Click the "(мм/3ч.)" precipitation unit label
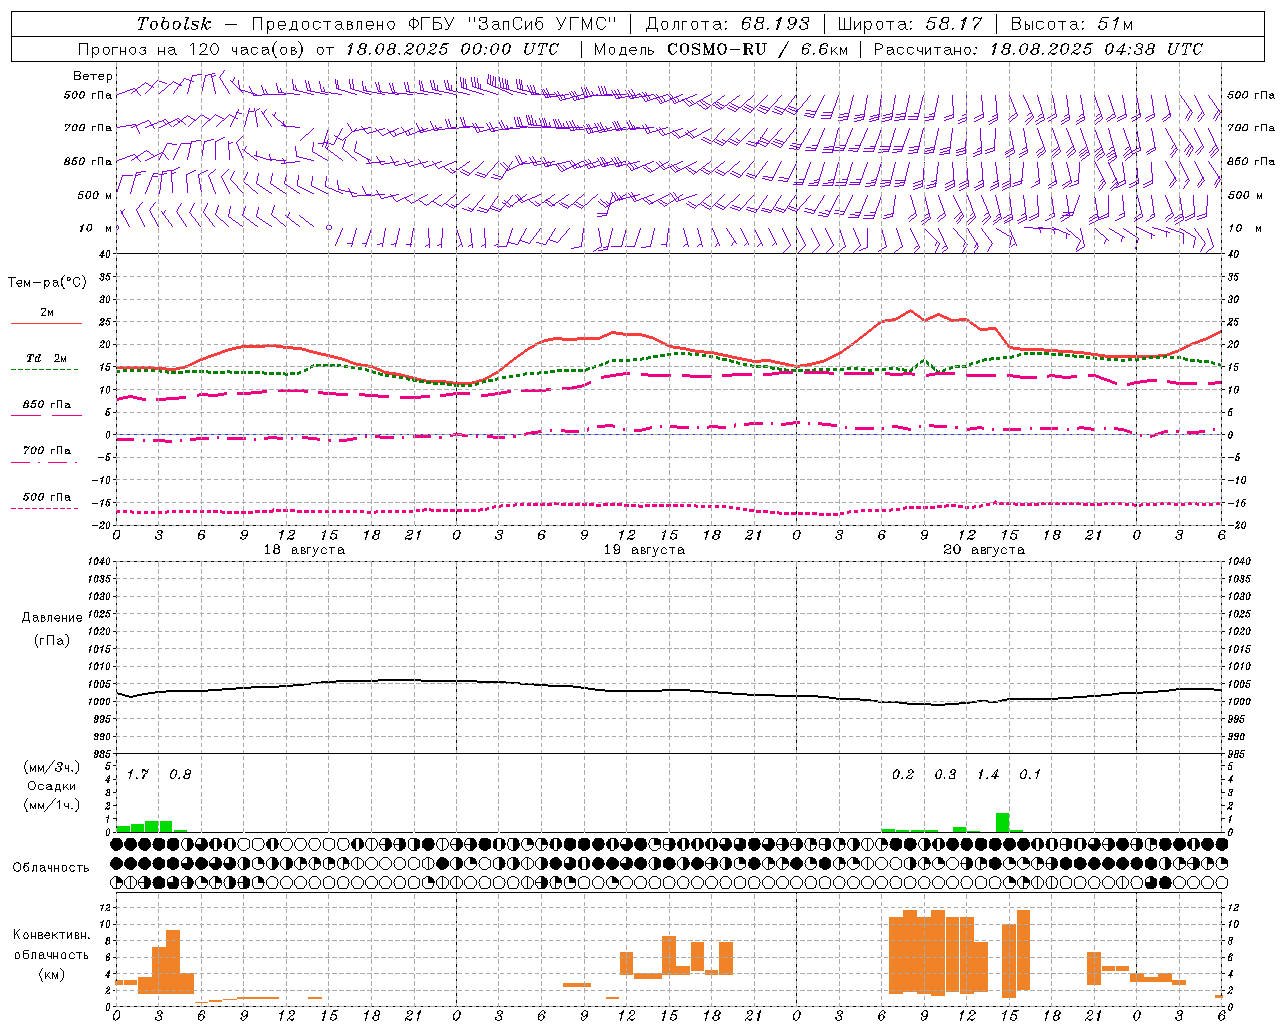 click(x=52, y=768)
